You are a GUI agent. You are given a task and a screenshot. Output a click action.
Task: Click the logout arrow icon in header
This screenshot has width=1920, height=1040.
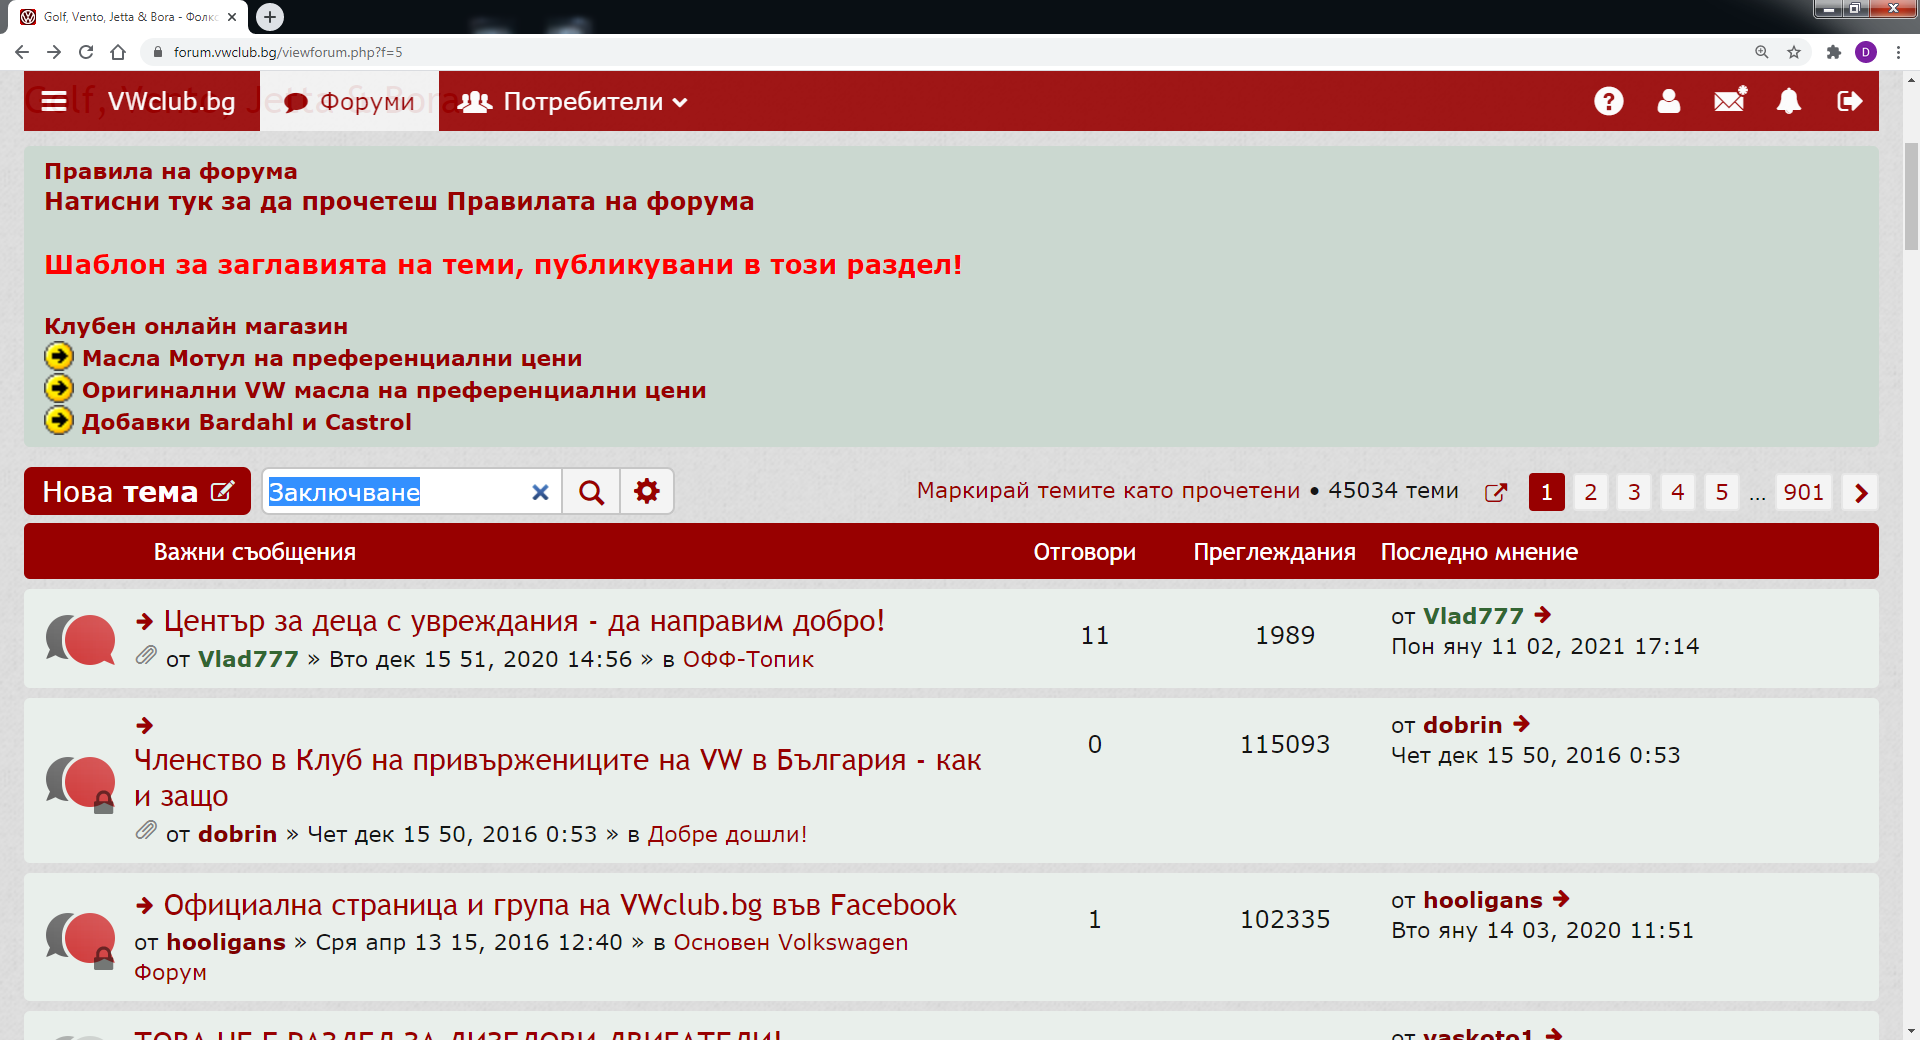1849,101
